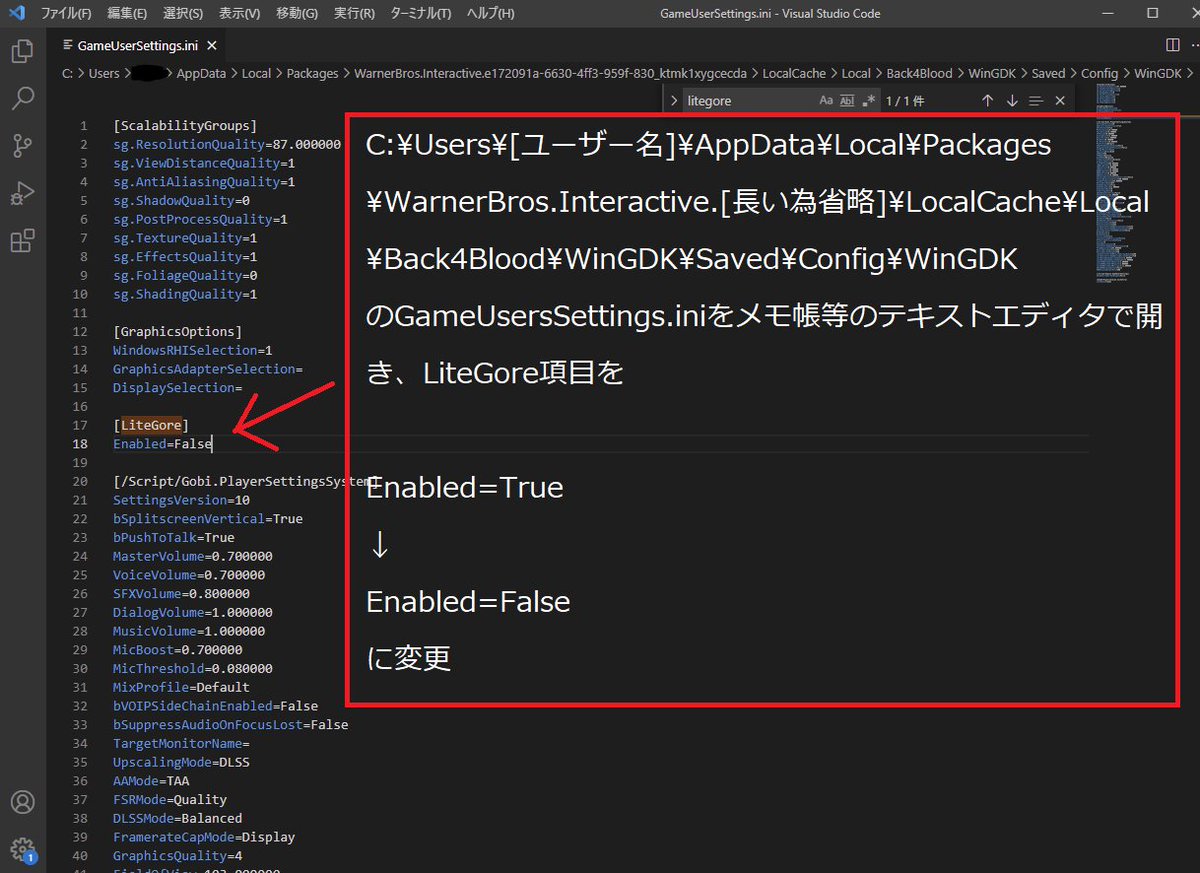1200x873 pixels.
Task: Open the Config breadcrumb segment
Action: pos(1099,73)
